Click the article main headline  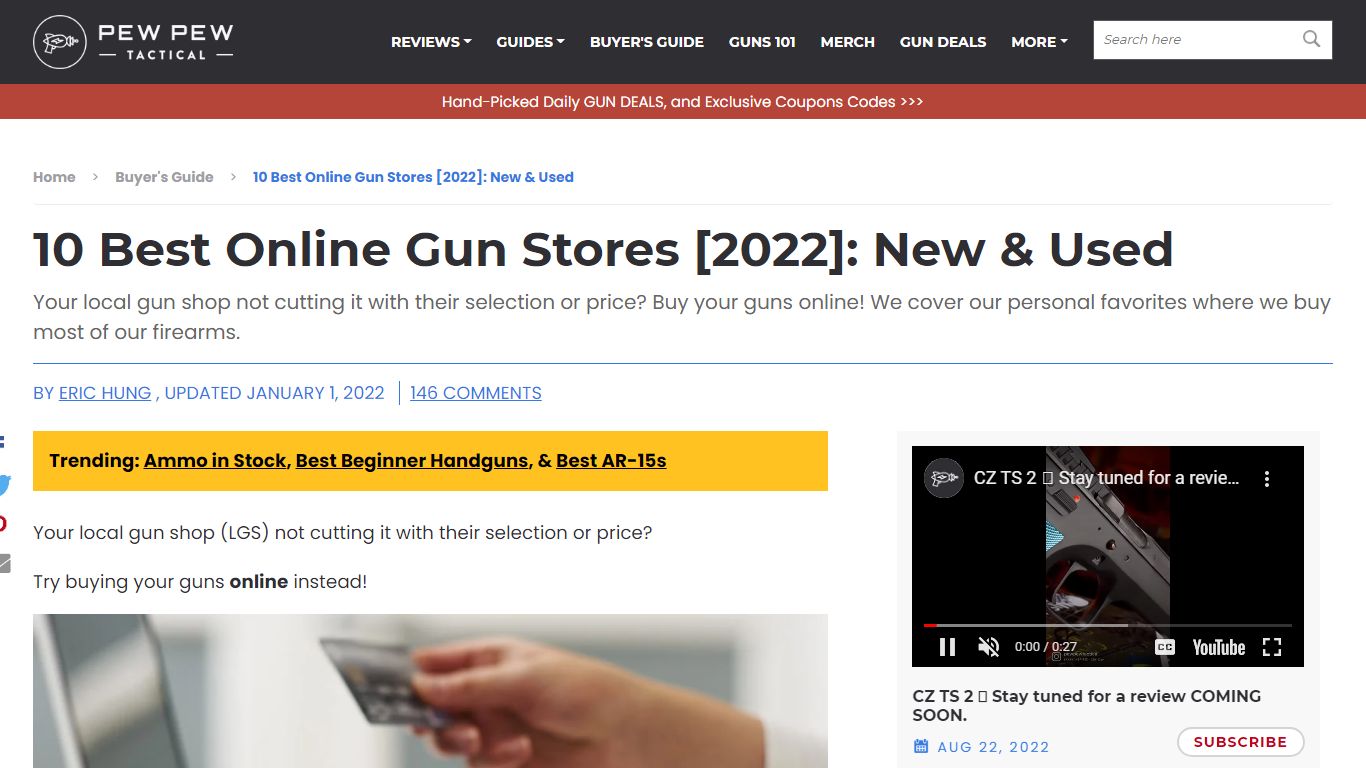pyautogui.click(x=603, y=249)
